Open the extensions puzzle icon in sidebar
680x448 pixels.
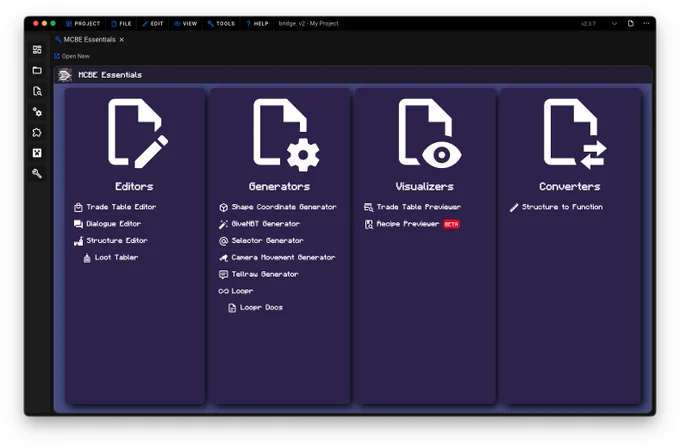point(37,132)
